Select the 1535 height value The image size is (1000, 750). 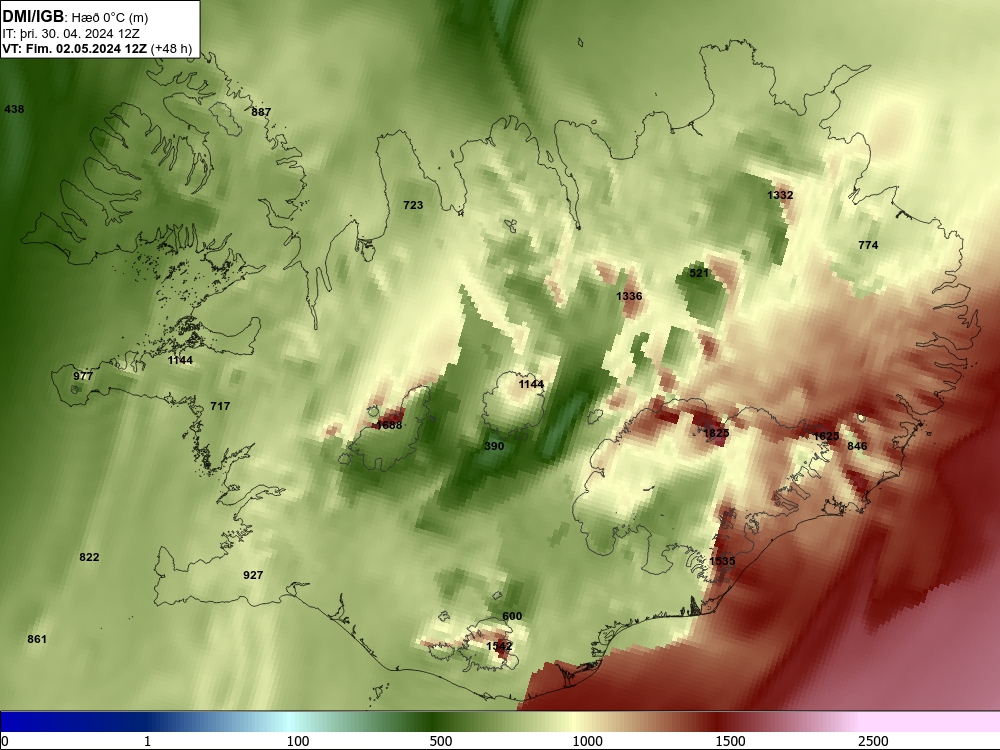coord(722,561)
